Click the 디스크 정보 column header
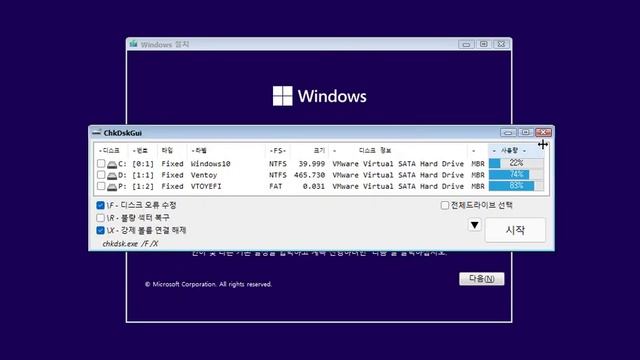Image resolution: width=640 pixels, height=360 pixels. click(x=375, y=151)
